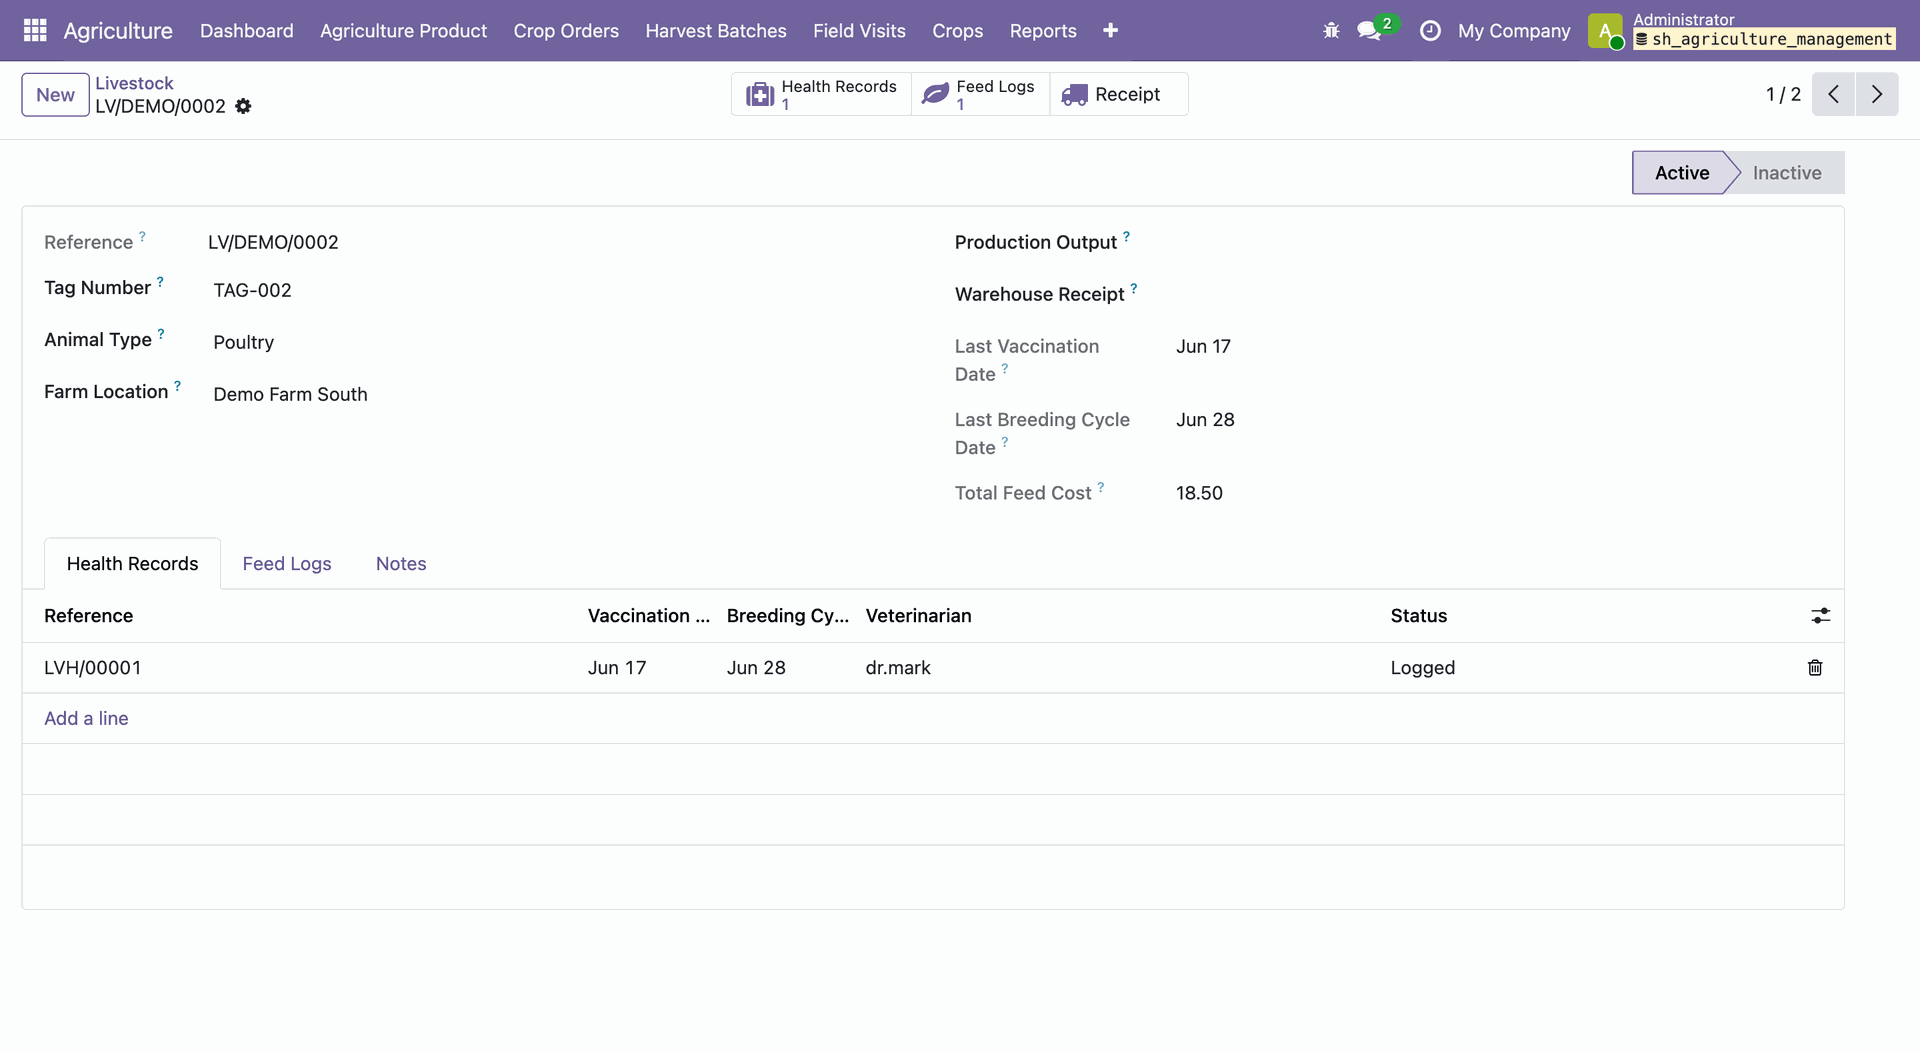Image resolution: width=1920 pixels, height=1051 pixels.
Task: Delete the LVH/00001 line with trash icon
Action: coord(1815,668)
